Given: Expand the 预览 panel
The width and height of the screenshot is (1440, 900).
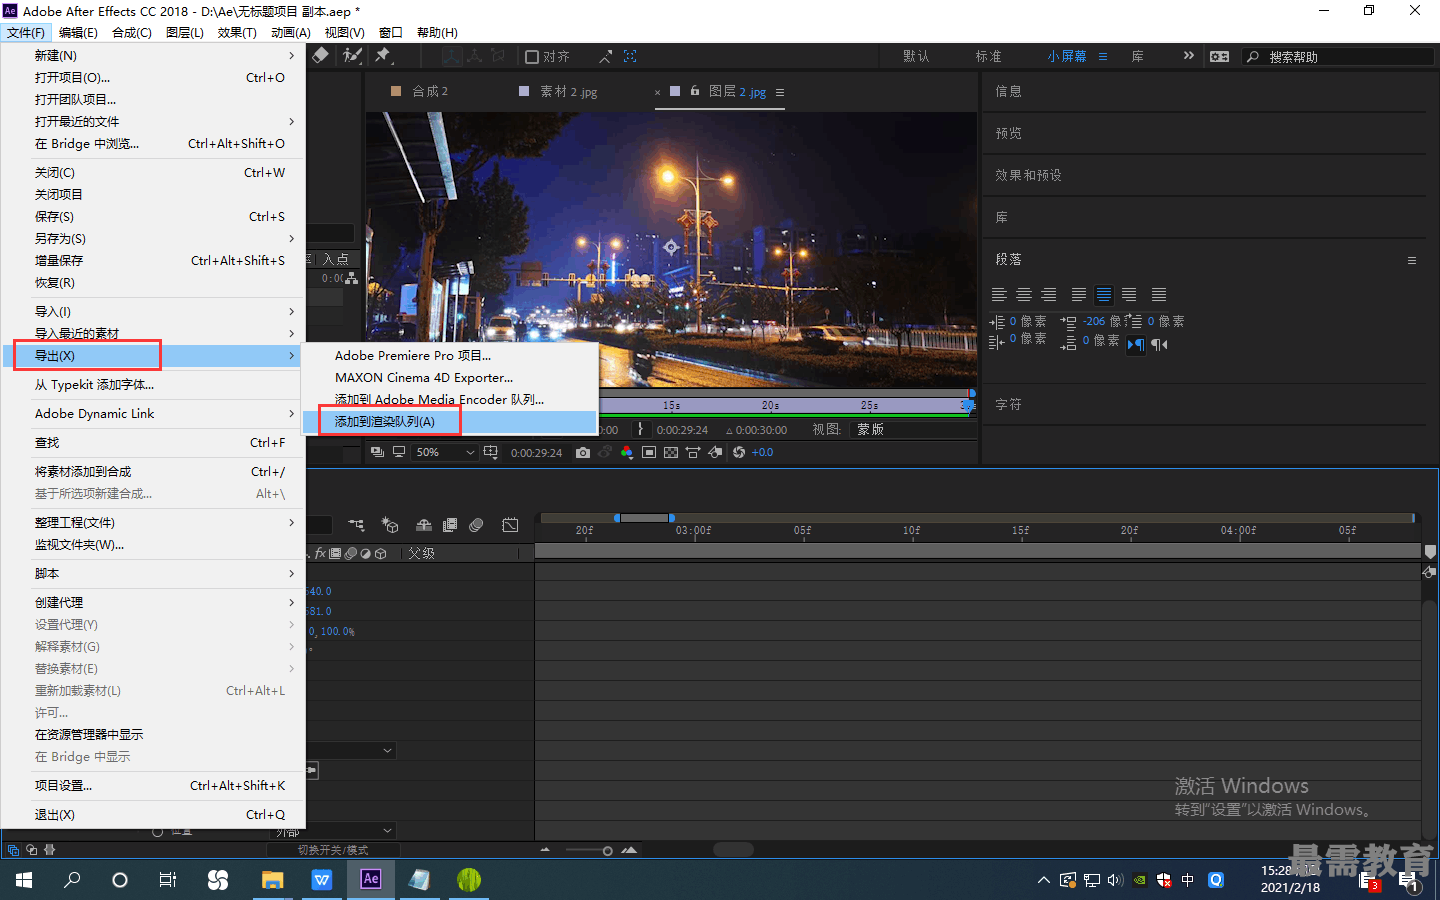Looking at the screenshot, I should coord(1008,133).
